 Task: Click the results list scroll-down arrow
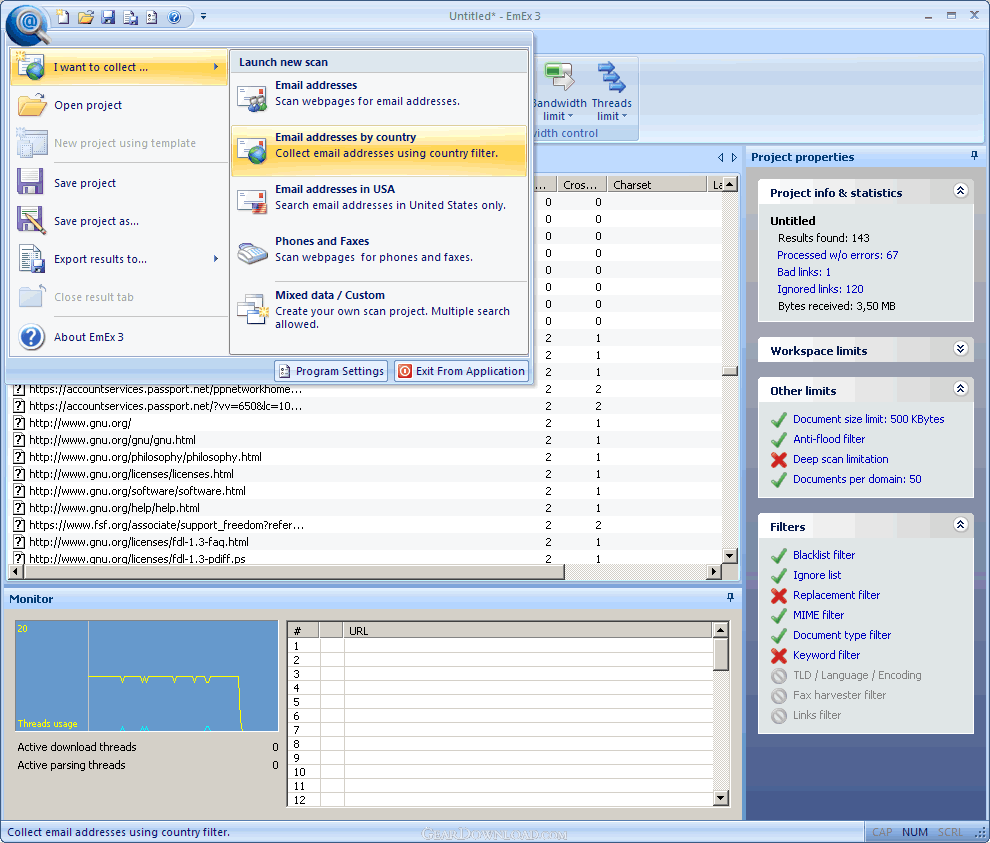pos(730,556)
